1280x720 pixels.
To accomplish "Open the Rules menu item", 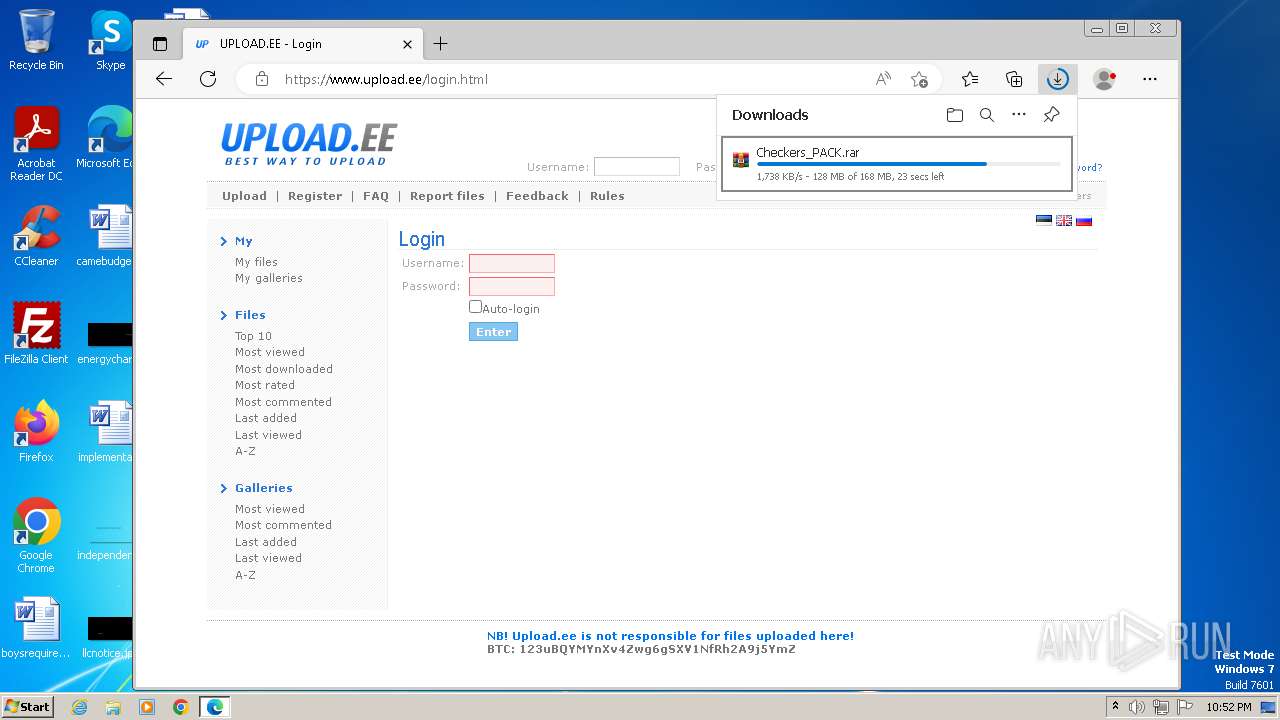I will pos(607,196).
